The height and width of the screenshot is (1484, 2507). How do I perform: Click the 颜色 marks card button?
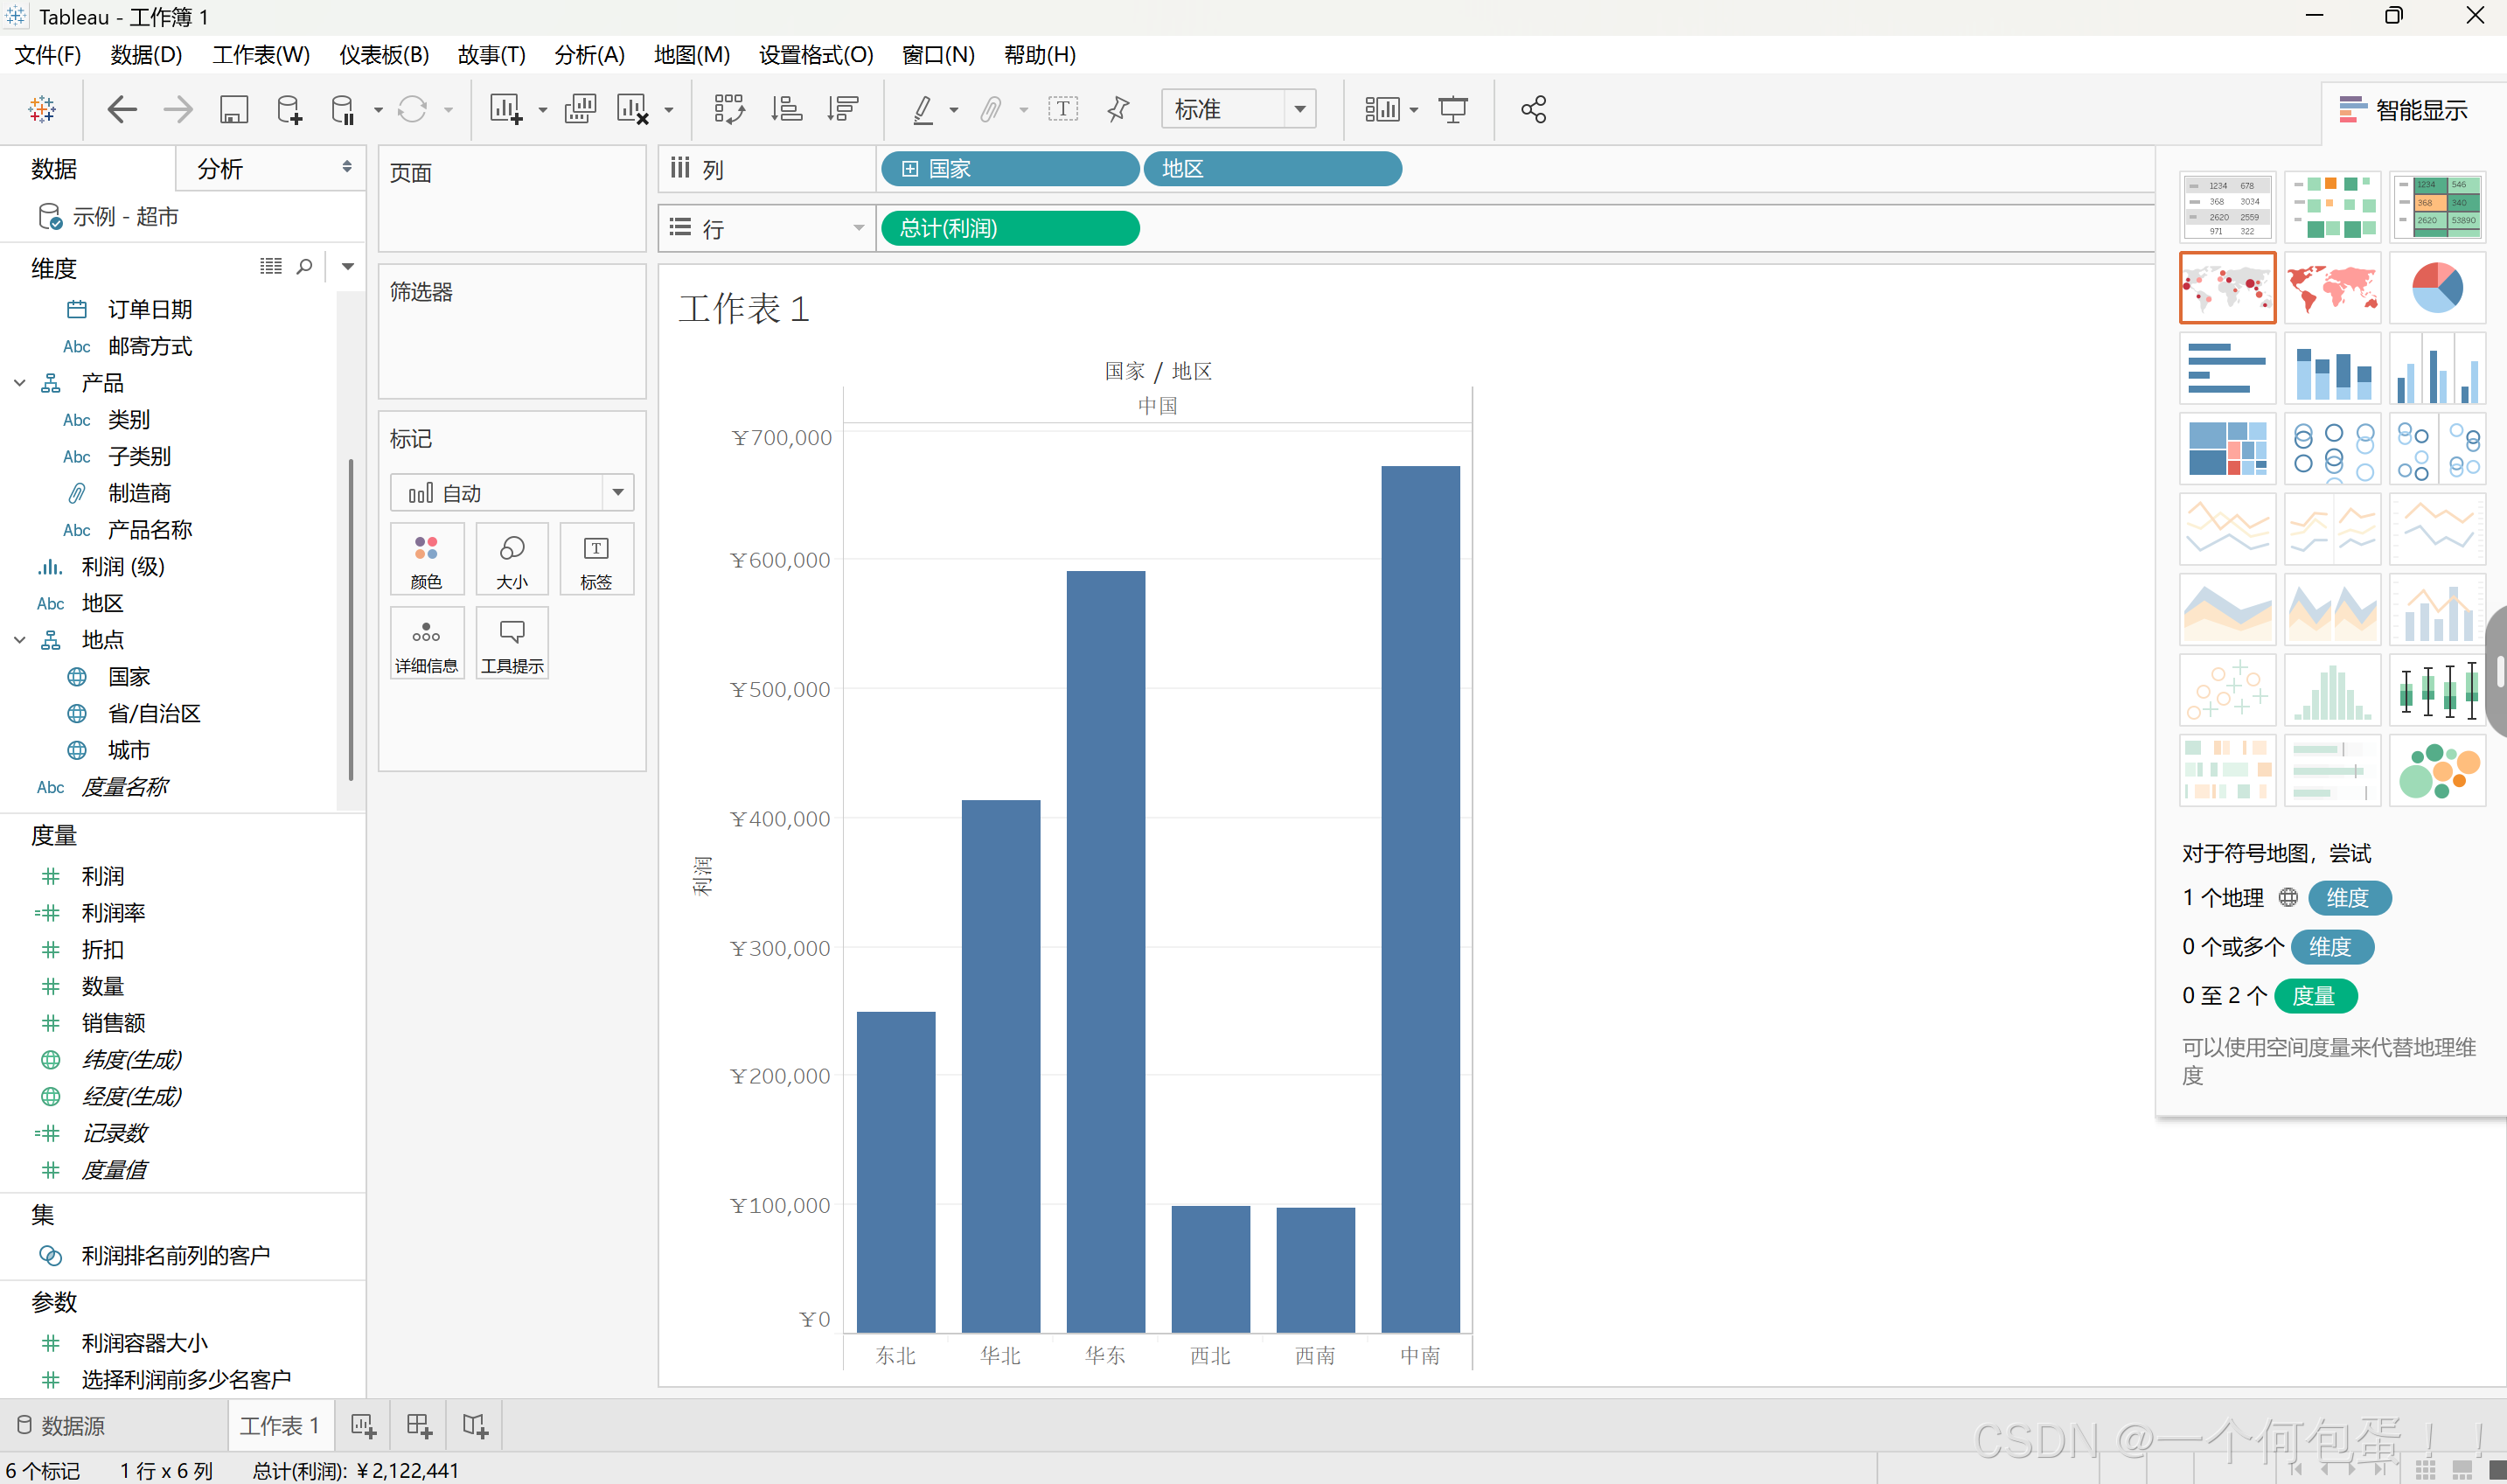(426, 560)
